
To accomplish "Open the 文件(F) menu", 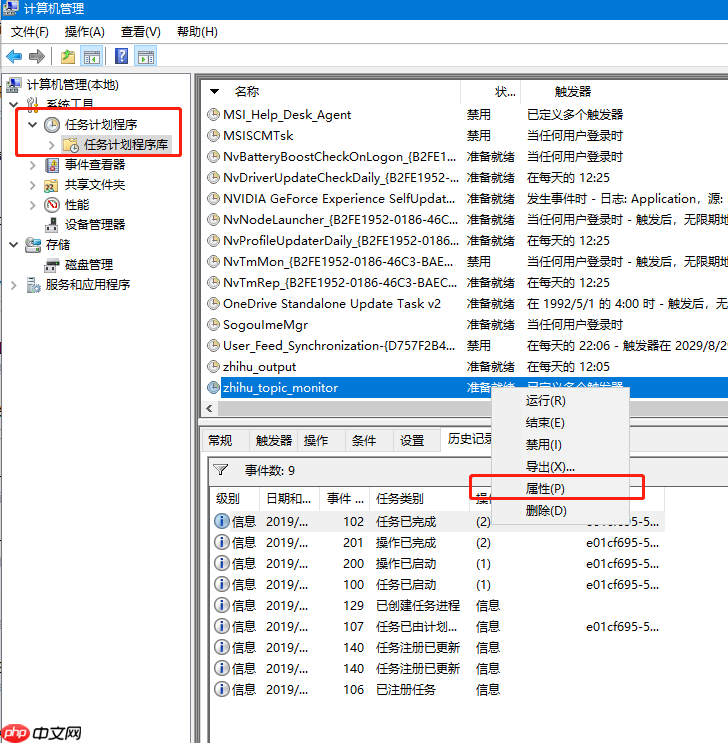I will coord(30,32).
